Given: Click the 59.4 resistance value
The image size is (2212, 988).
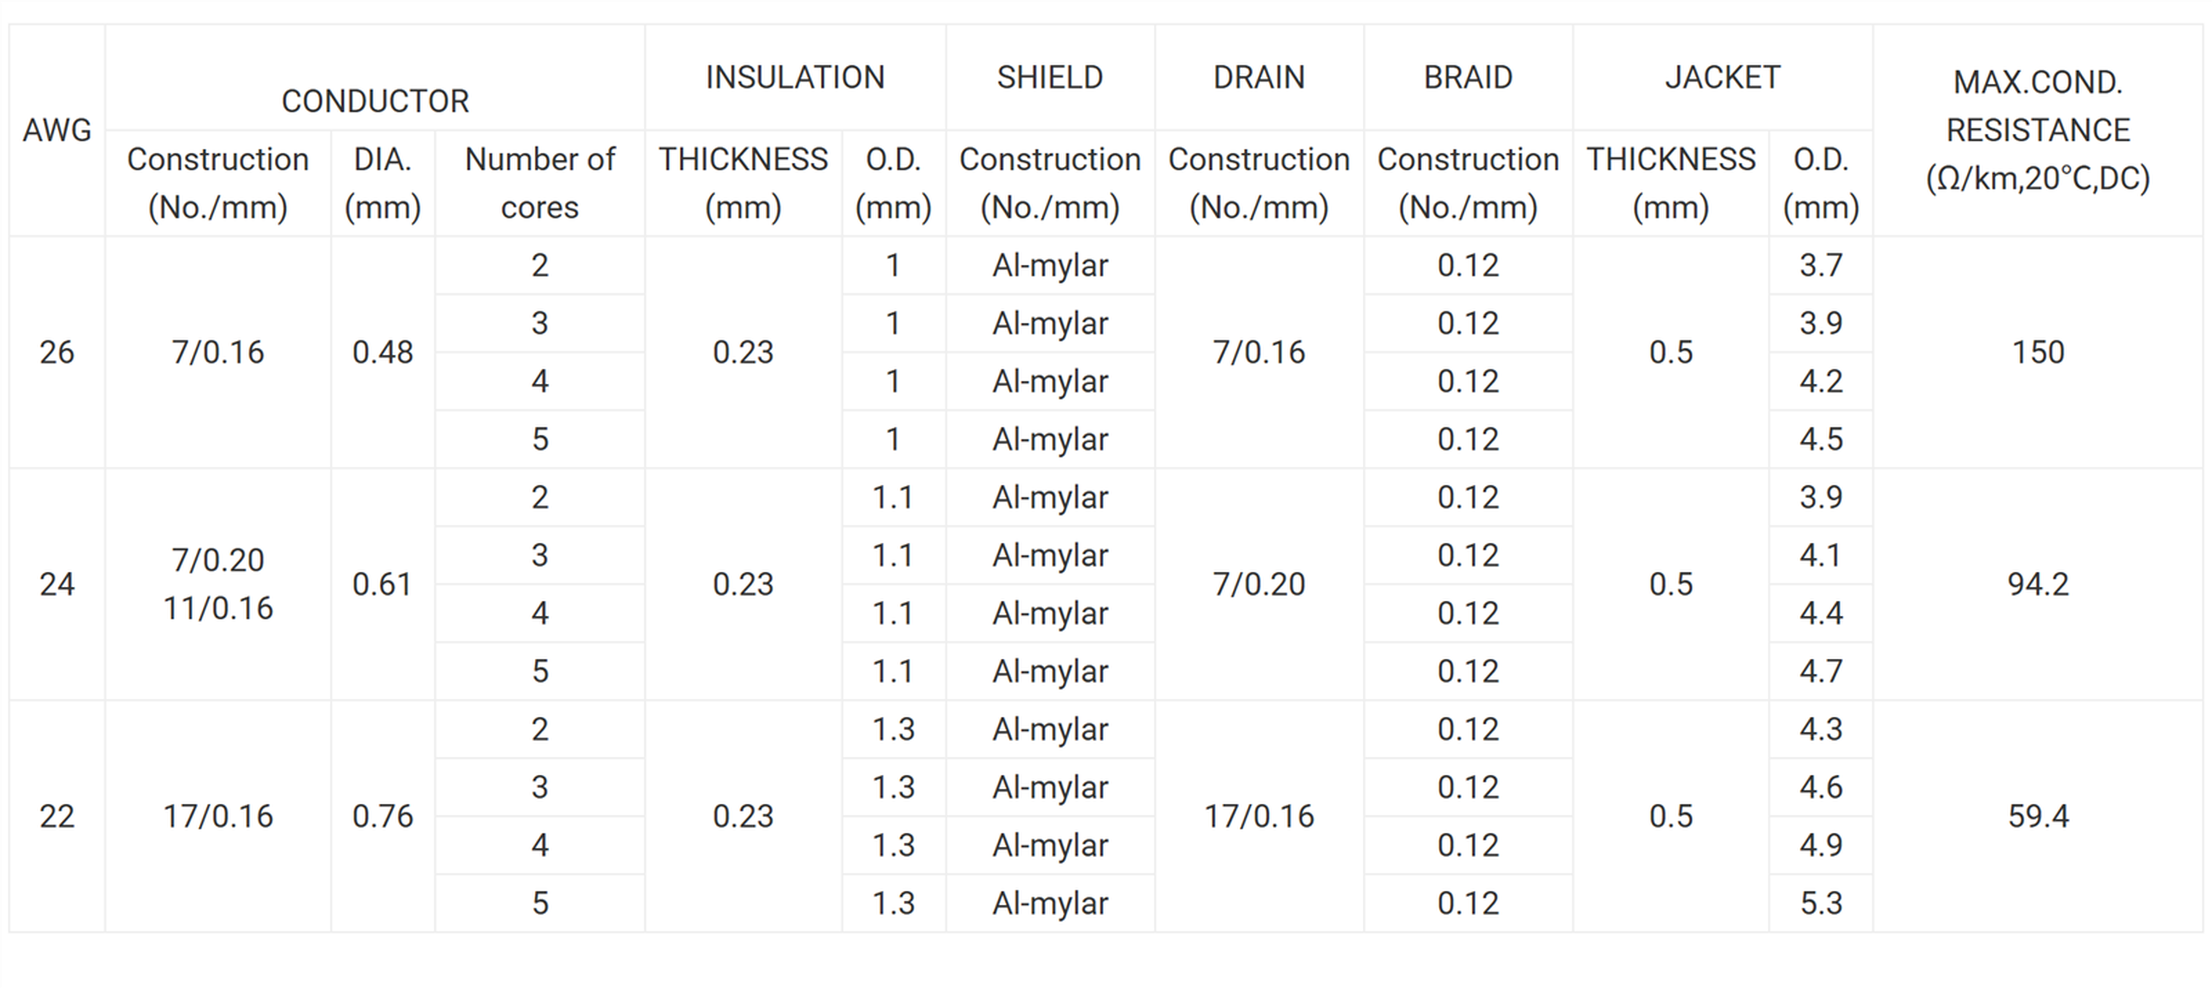Looking at the screenshot, I should tap(2038, 816).
